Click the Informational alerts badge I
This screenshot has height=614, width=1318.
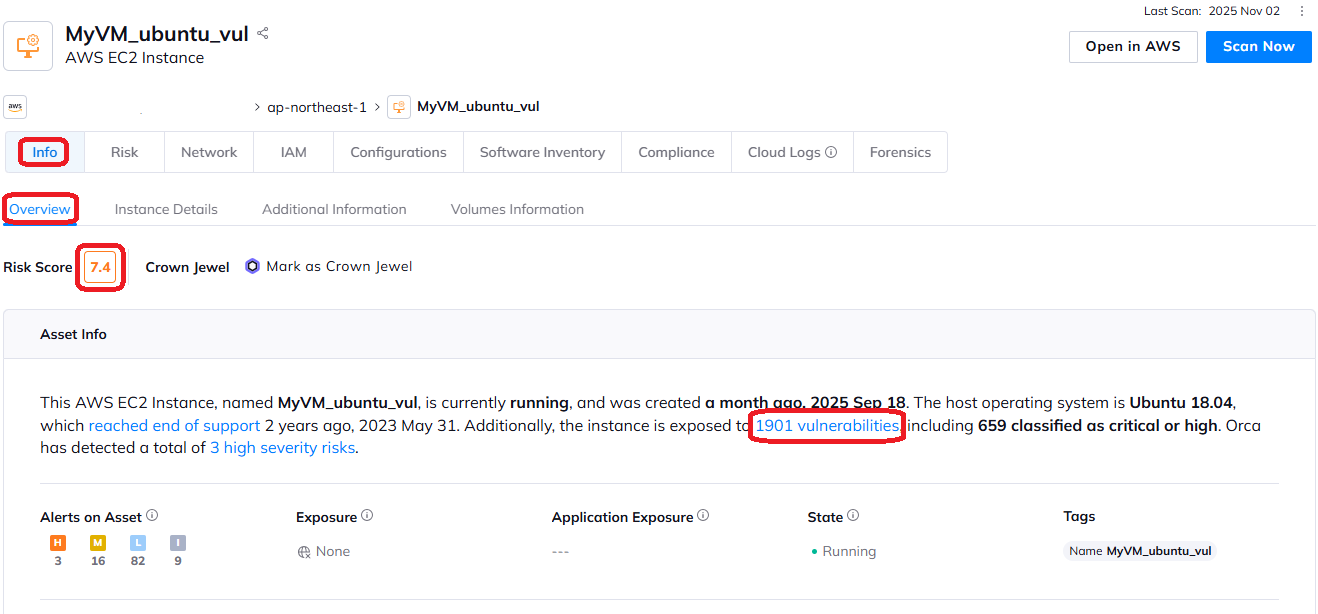(178, 543)
